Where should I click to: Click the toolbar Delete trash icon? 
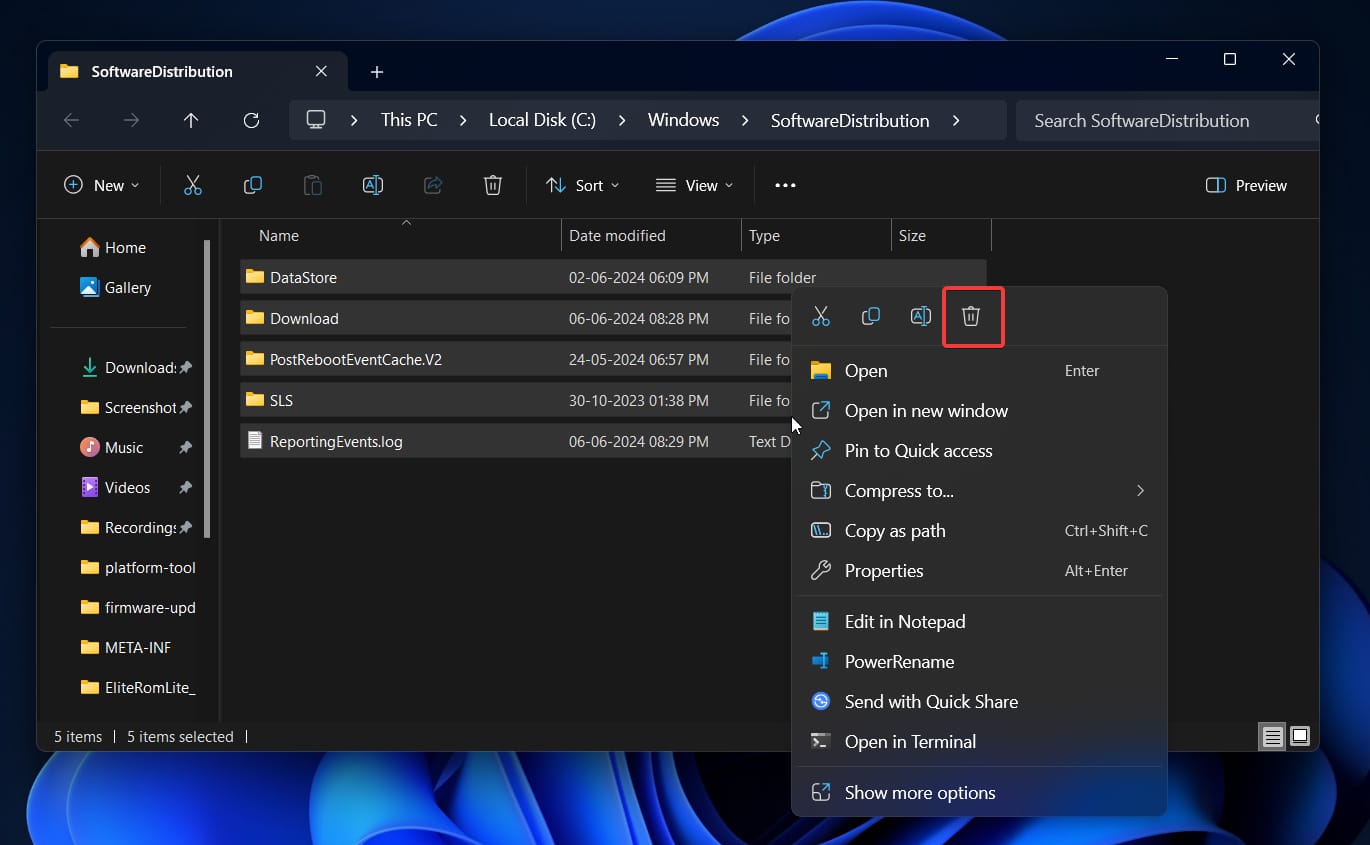pos(492,185)
